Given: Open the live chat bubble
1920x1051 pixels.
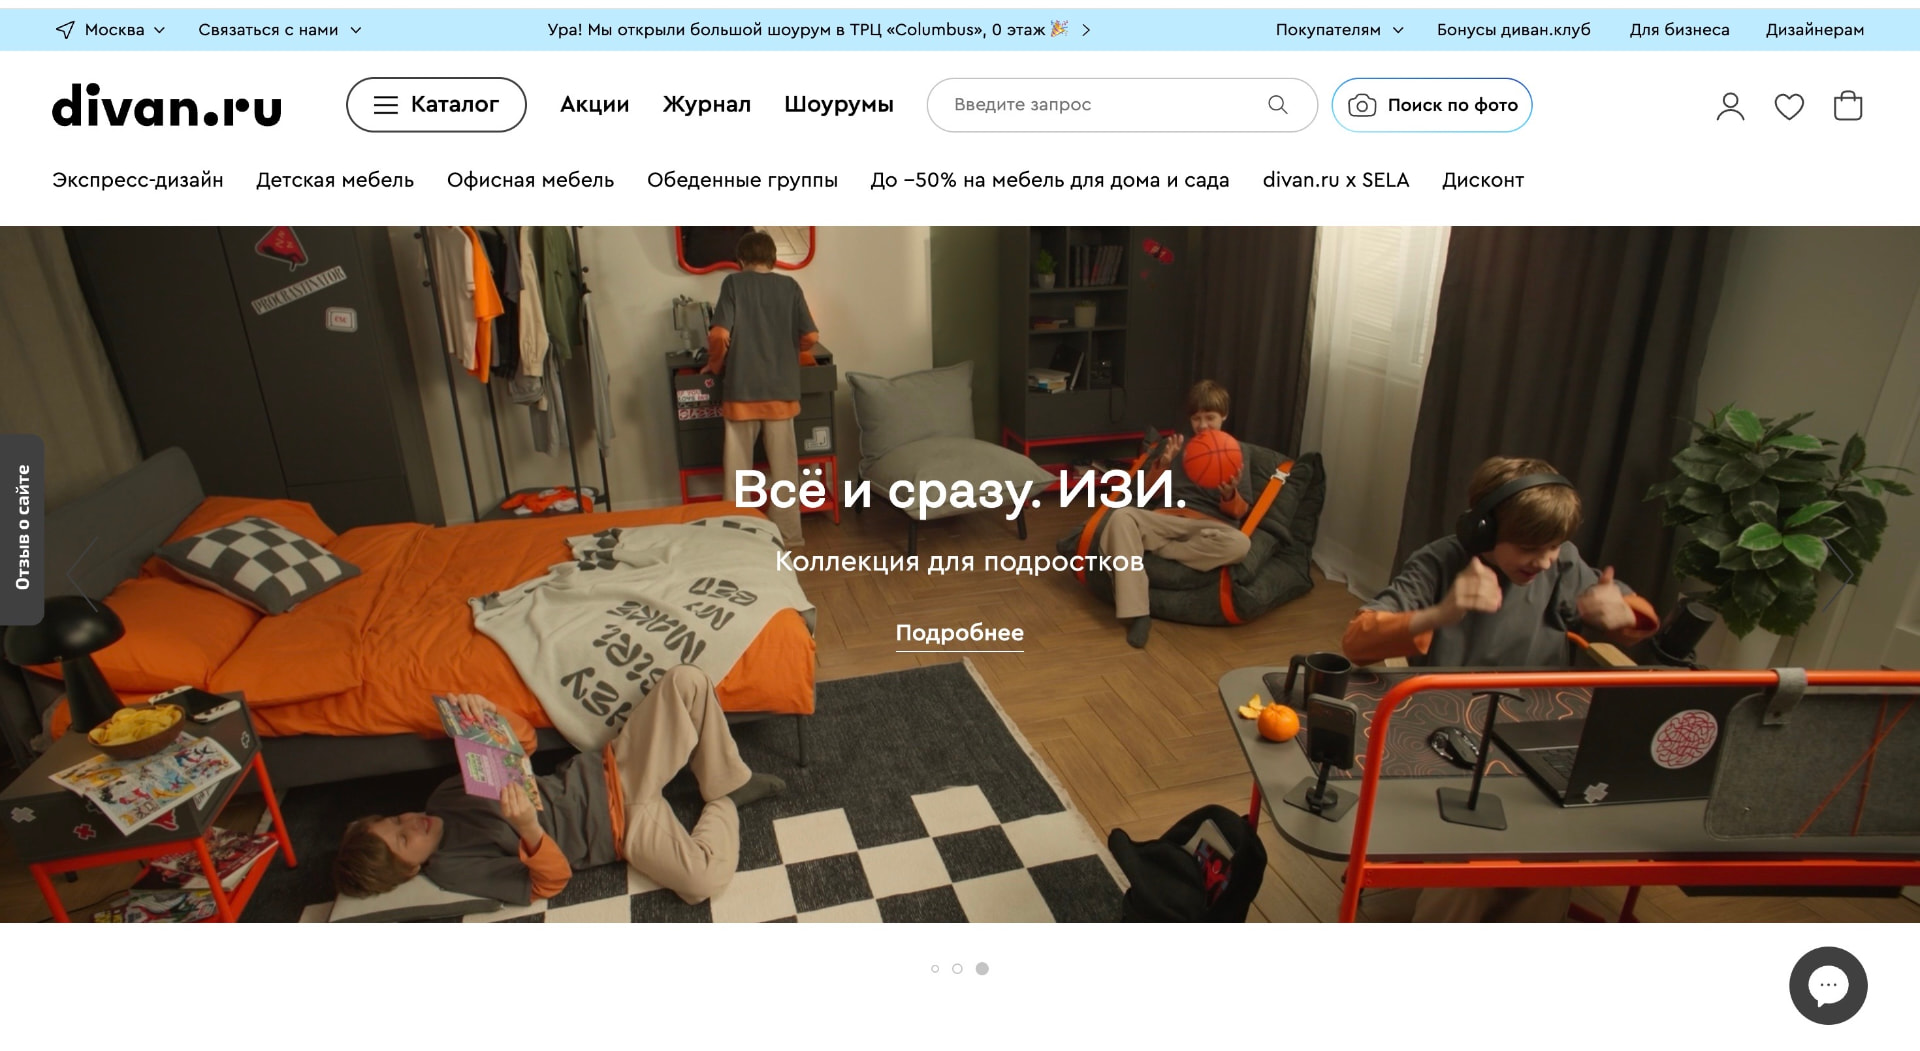Looking at the screenshot, I should [1828, 986].
